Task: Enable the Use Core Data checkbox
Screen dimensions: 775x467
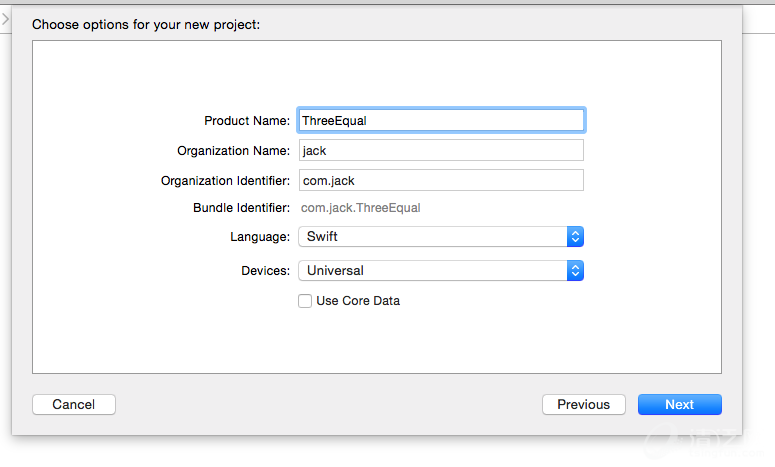Action: [x=305, y=301]
